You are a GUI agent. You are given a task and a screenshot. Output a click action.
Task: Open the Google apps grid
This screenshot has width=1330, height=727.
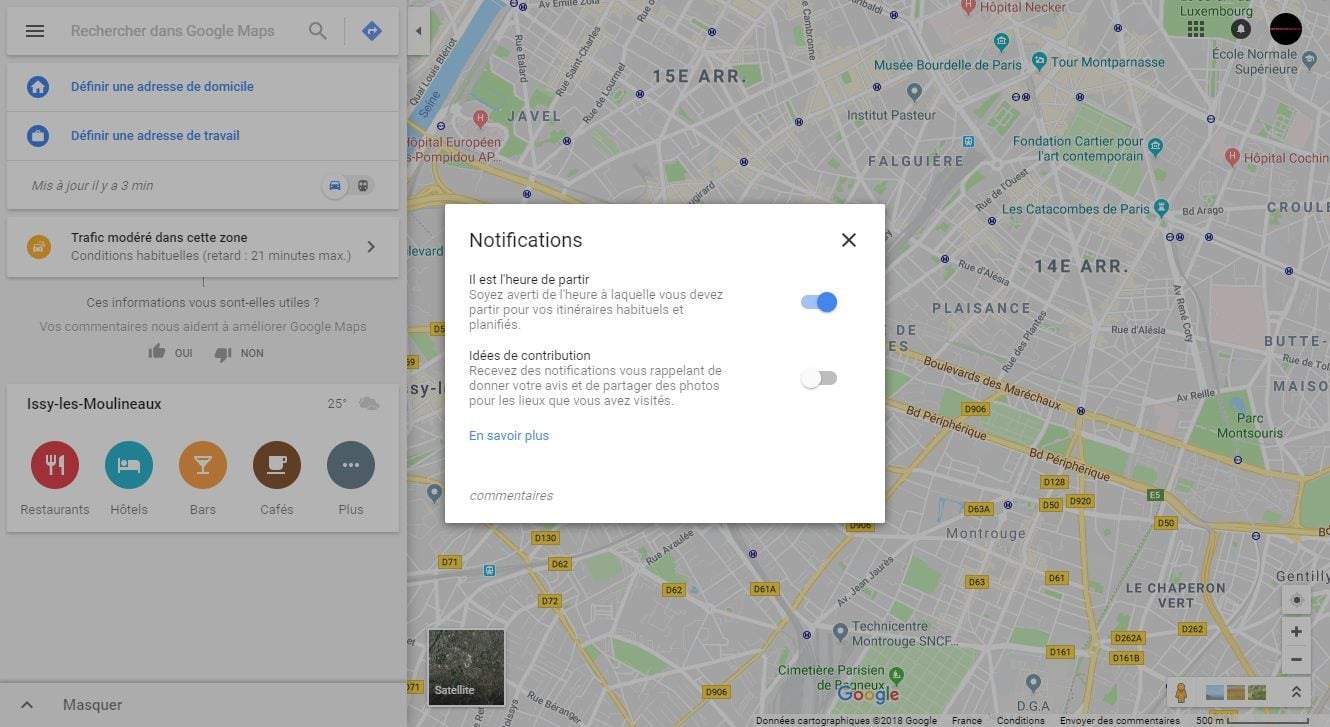(x=1196, y=28)
